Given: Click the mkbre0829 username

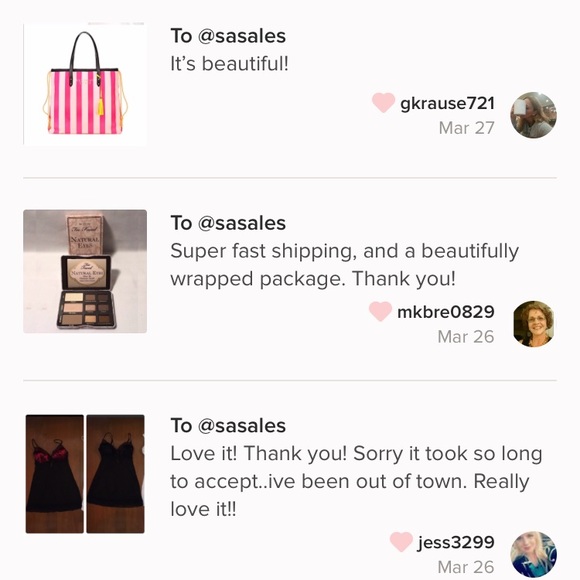Looking at the screenshot, I should coord(446,312).
